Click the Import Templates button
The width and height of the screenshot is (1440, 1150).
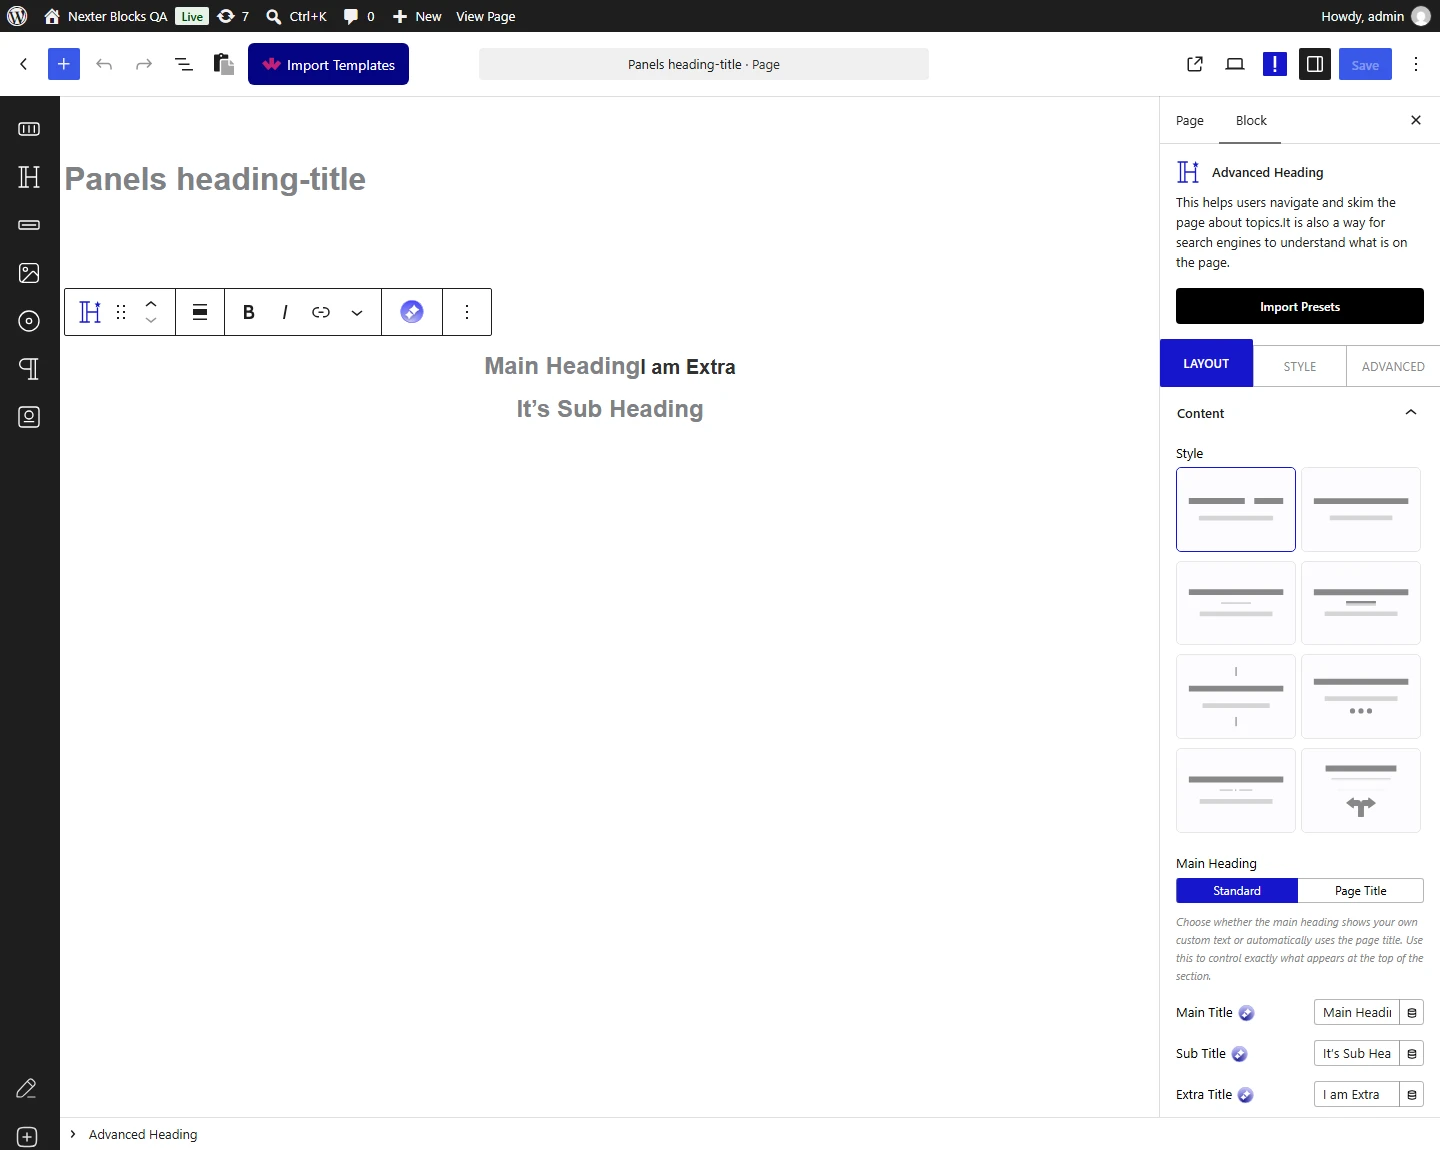(x=328, y=64)
